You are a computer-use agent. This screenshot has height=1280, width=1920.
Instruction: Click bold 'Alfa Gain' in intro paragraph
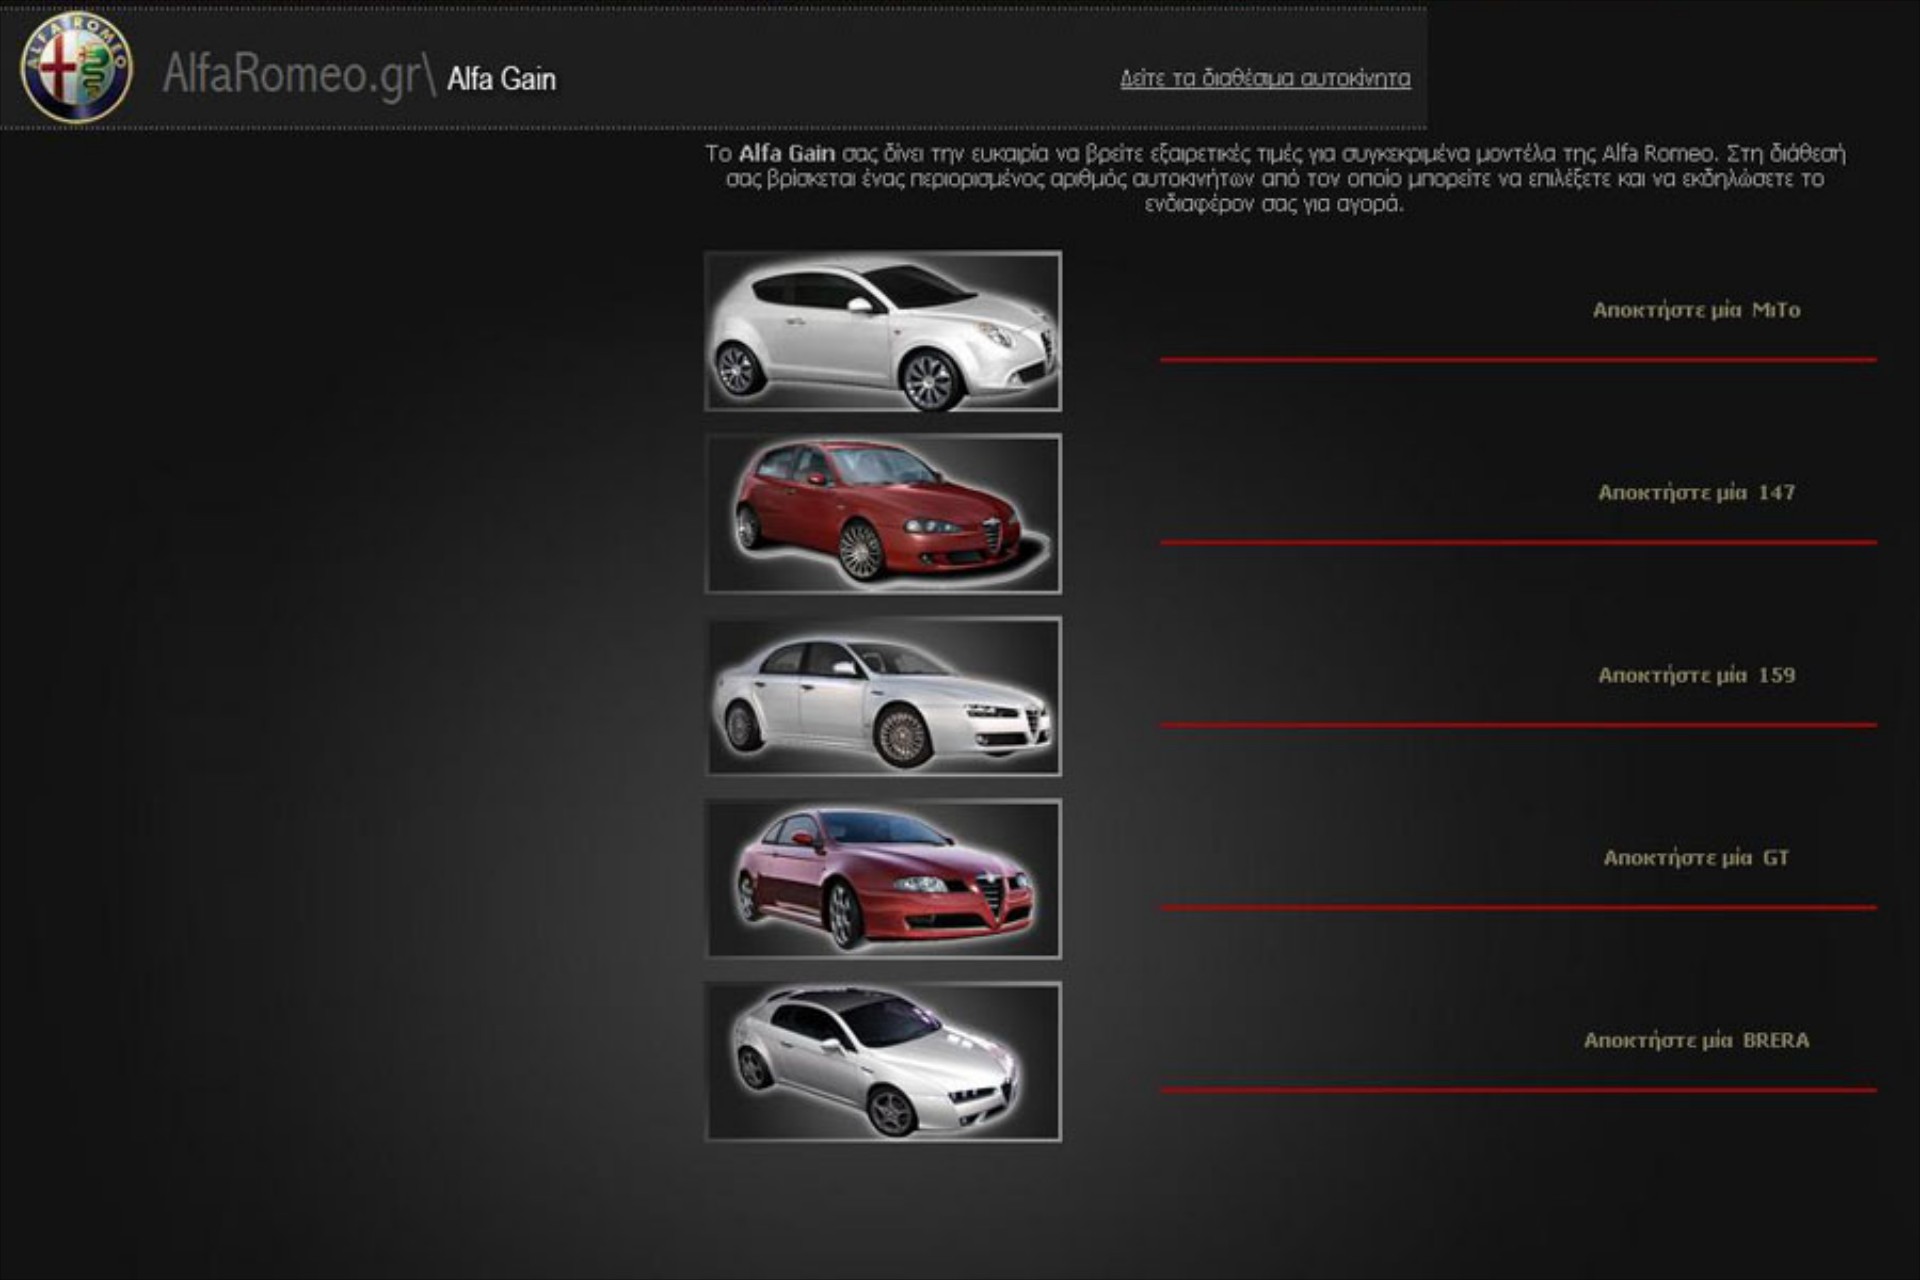(786, 154)
